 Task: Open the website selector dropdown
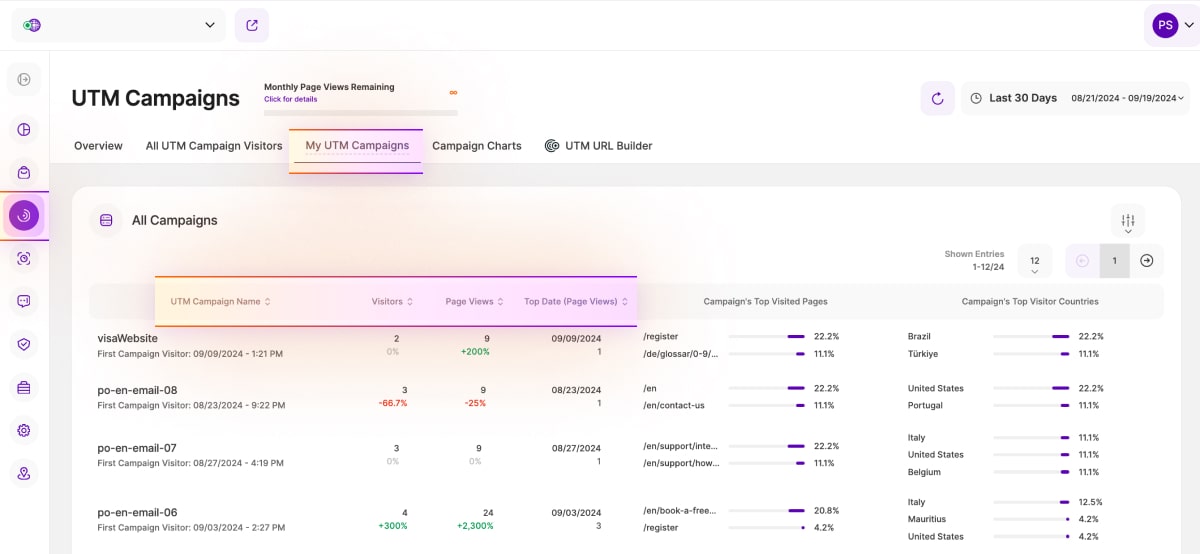coord(119,25)
